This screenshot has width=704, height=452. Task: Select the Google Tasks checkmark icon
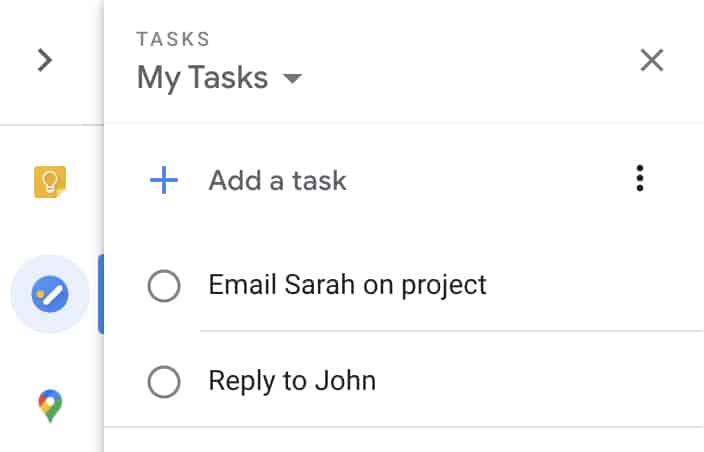point(50,294)
